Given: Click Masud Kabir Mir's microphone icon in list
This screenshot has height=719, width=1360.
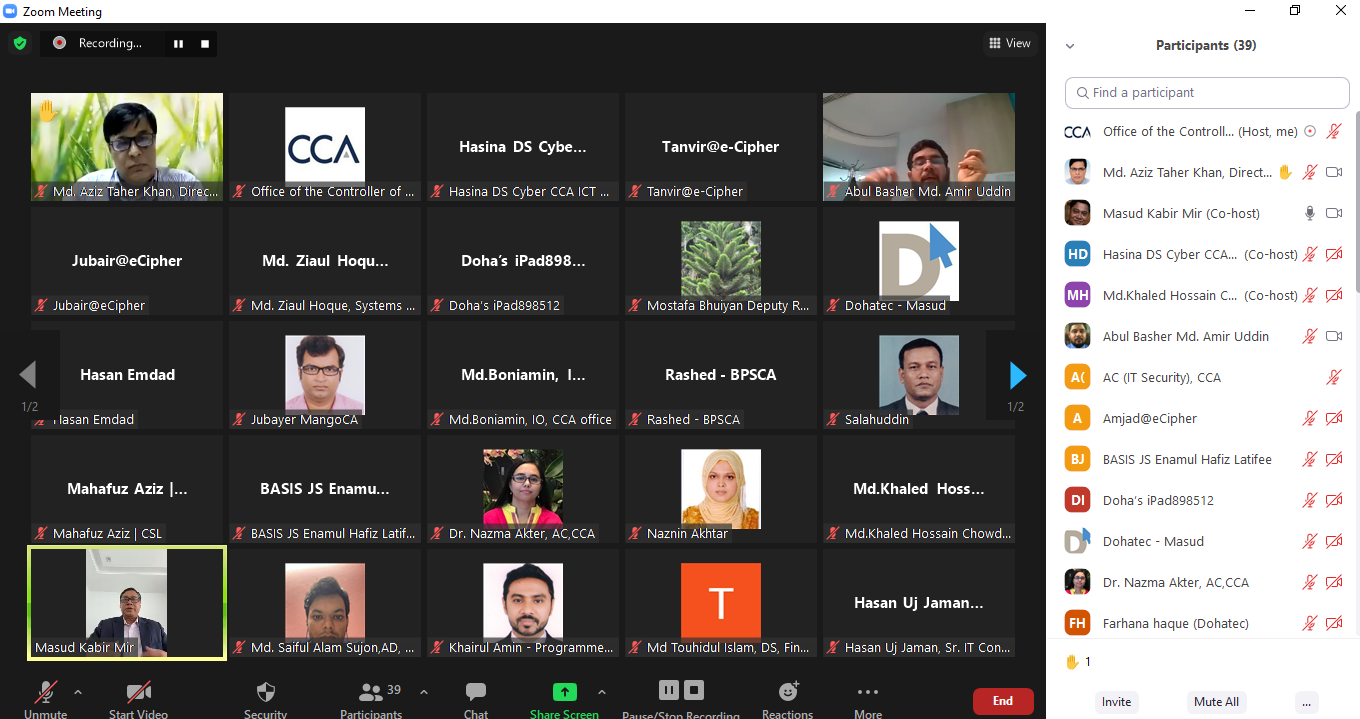Looking at the screenshot, I should (1309, 213).
